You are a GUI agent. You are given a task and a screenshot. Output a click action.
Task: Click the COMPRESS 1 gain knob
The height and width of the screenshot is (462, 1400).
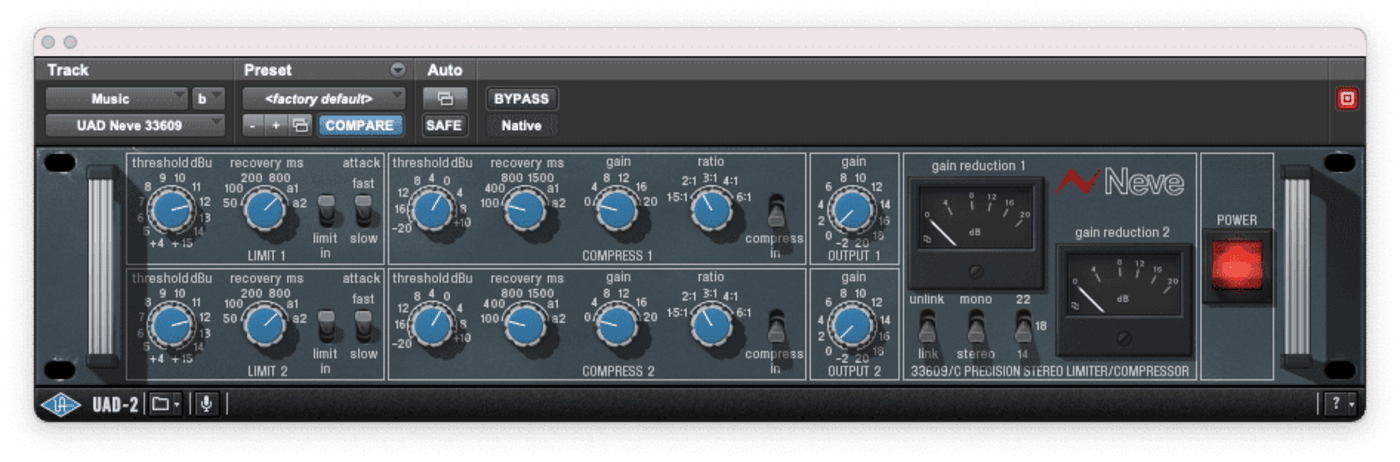point(617,211)
